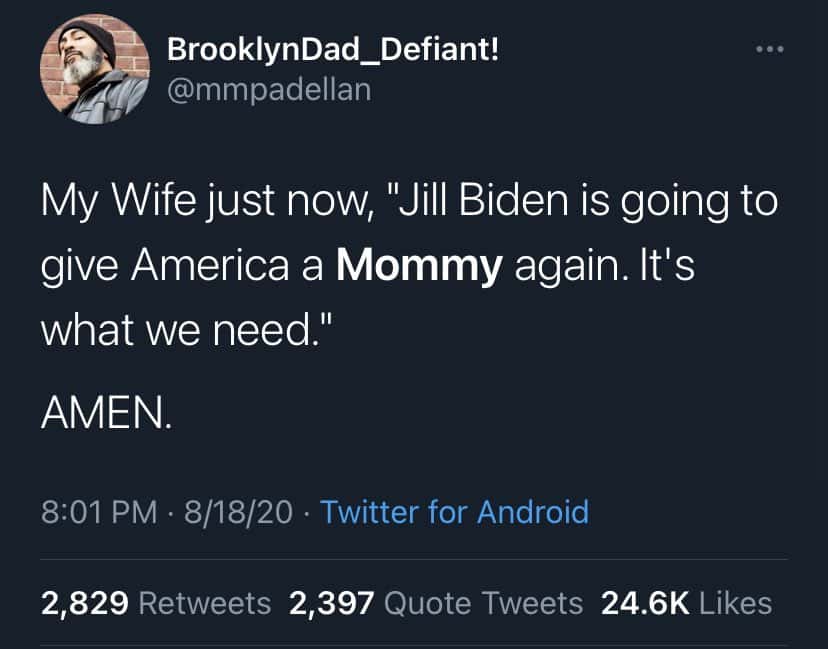Click the @mmpadellan handle
This screenshot has width=828, height=649.
tap(268, 89)
